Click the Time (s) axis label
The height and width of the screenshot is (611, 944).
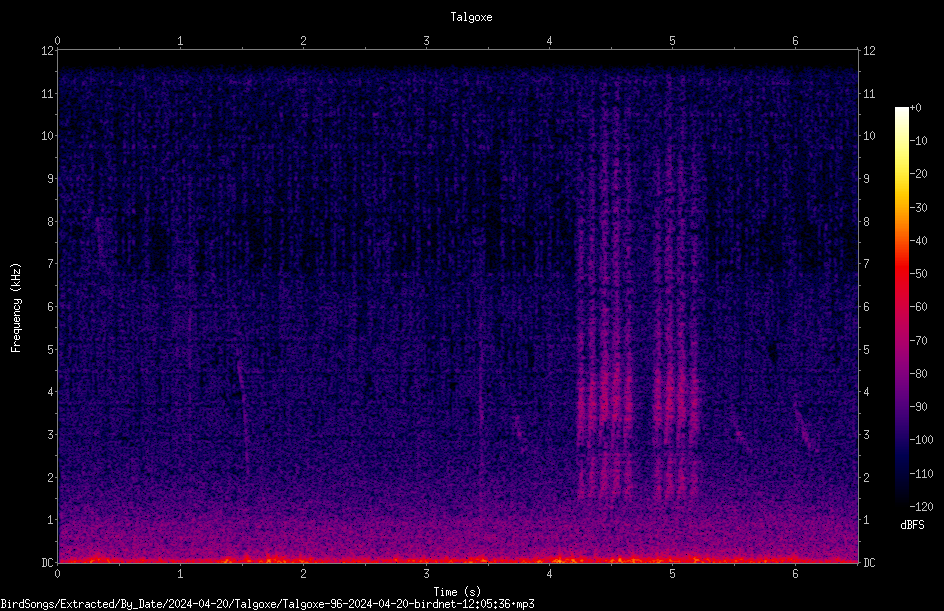[457, 592]
